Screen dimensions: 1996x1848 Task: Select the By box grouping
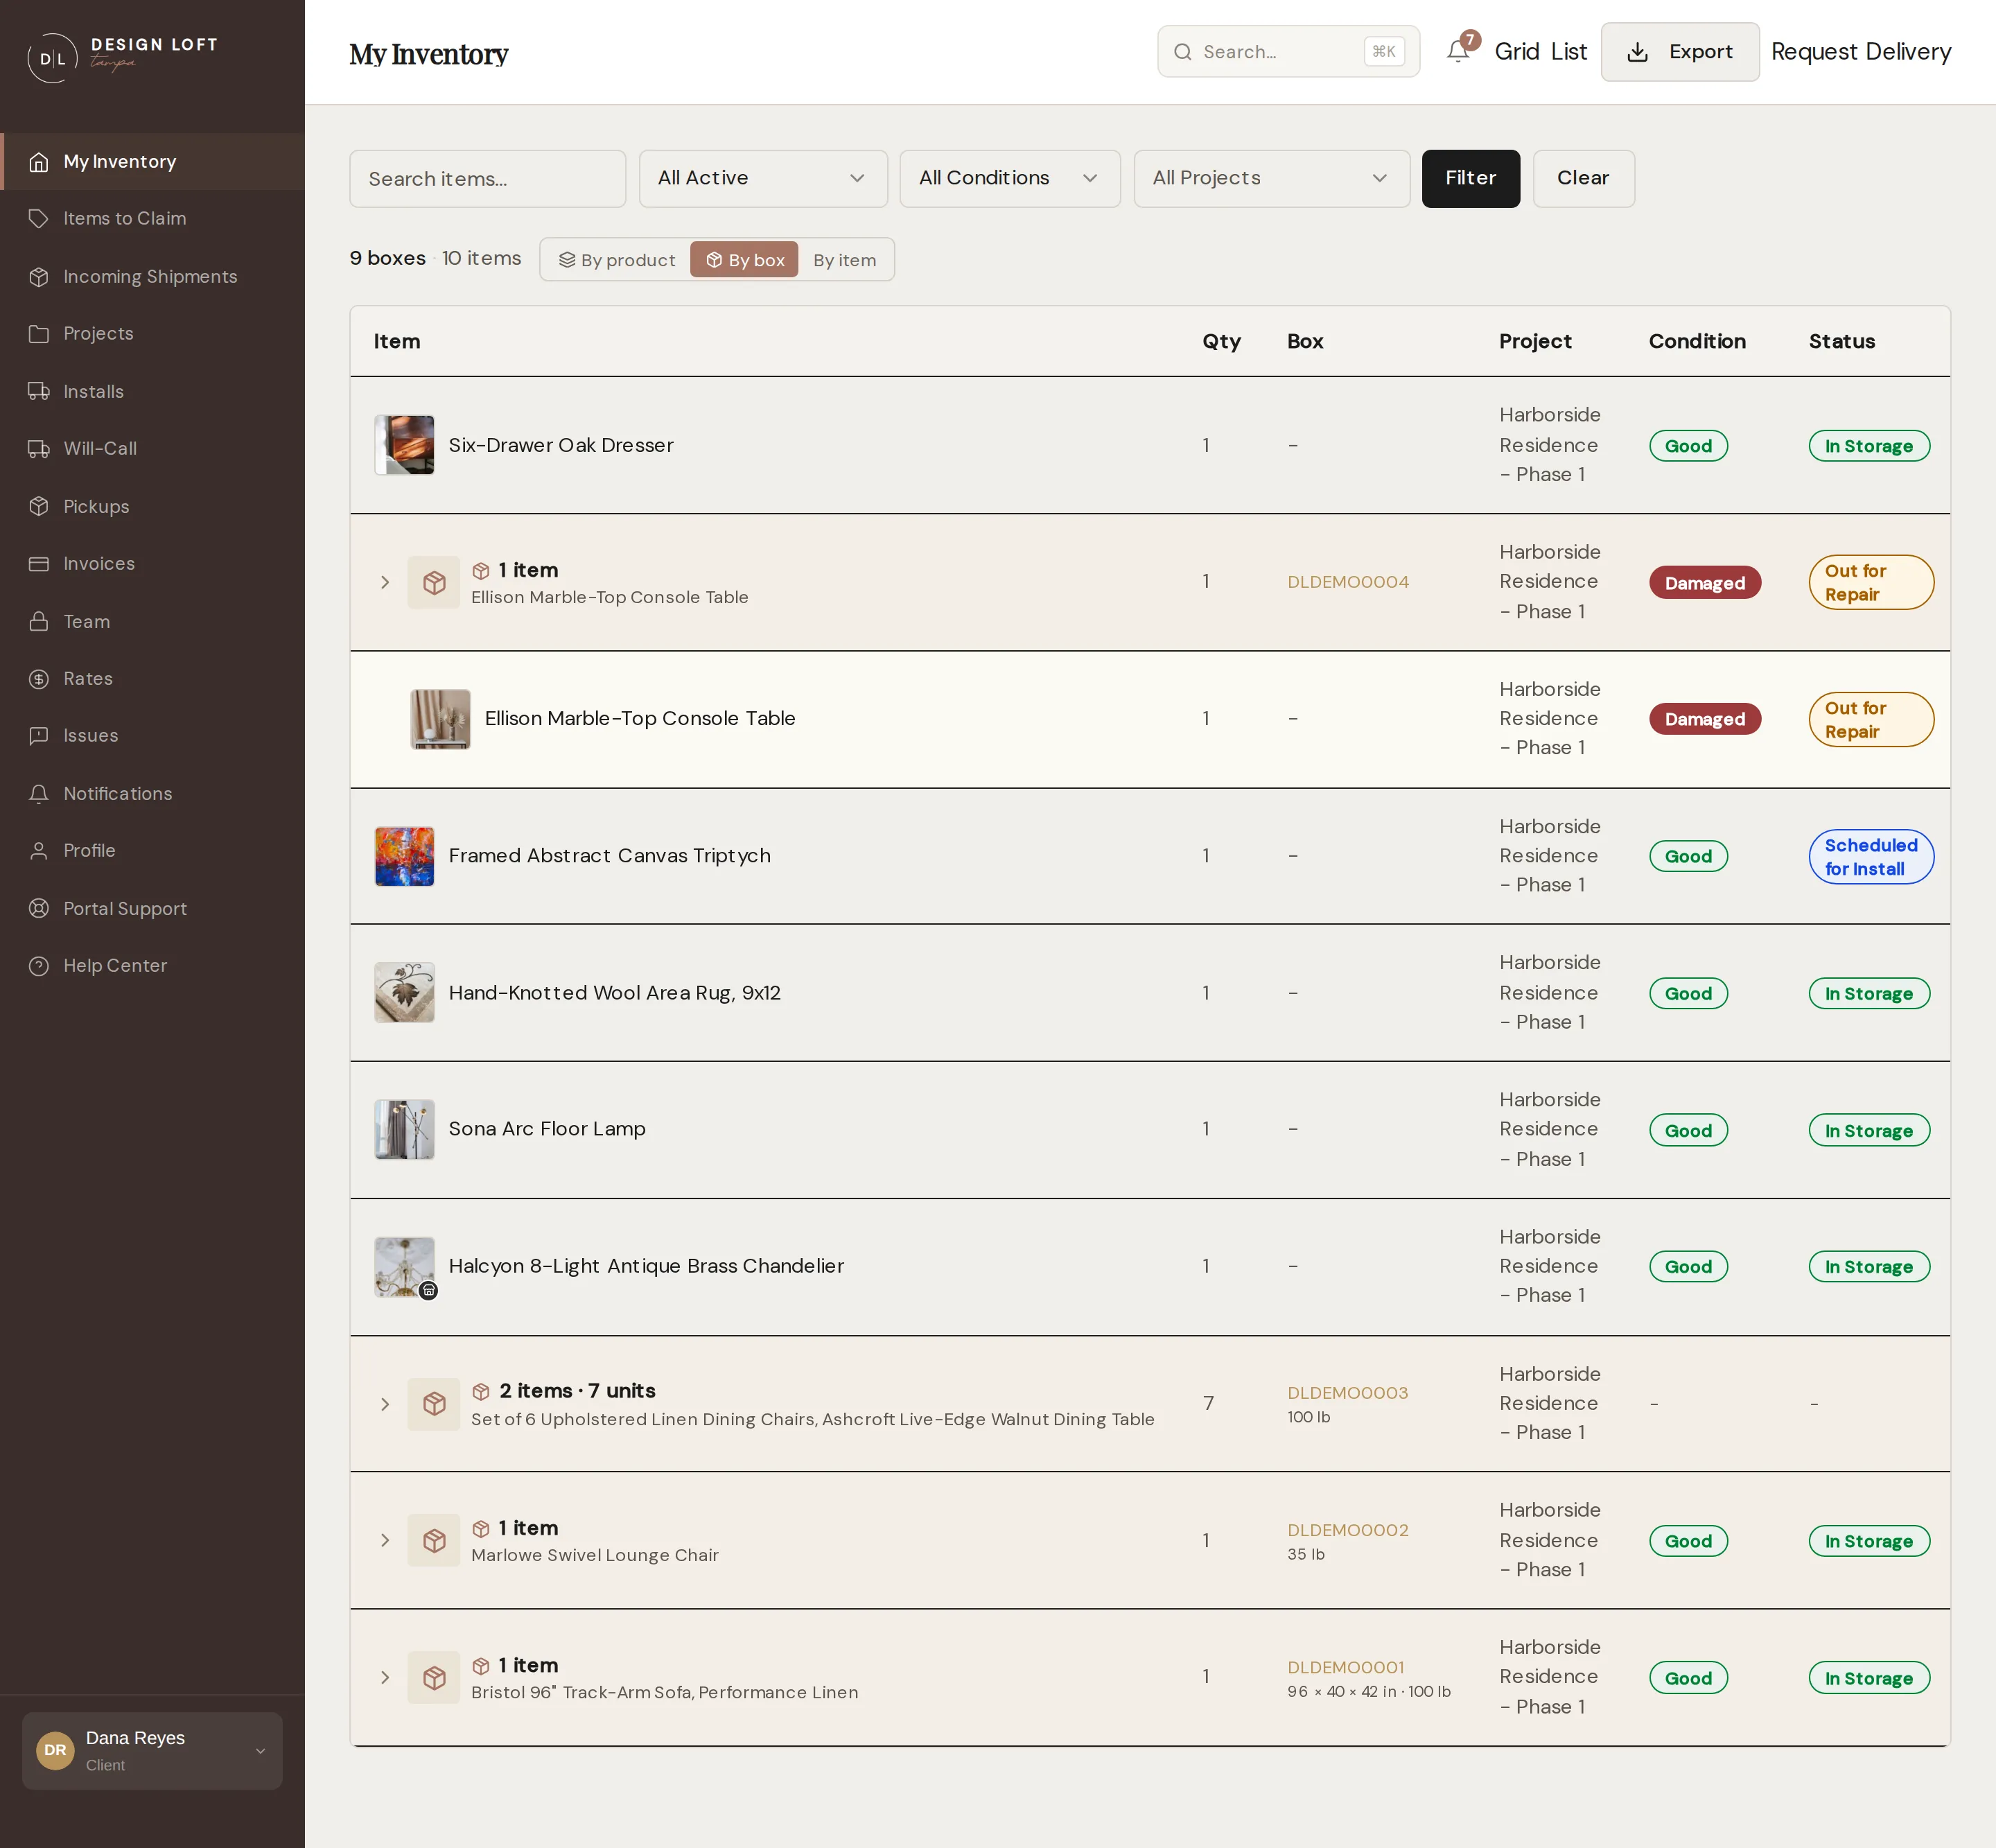(x=744, y=260)
